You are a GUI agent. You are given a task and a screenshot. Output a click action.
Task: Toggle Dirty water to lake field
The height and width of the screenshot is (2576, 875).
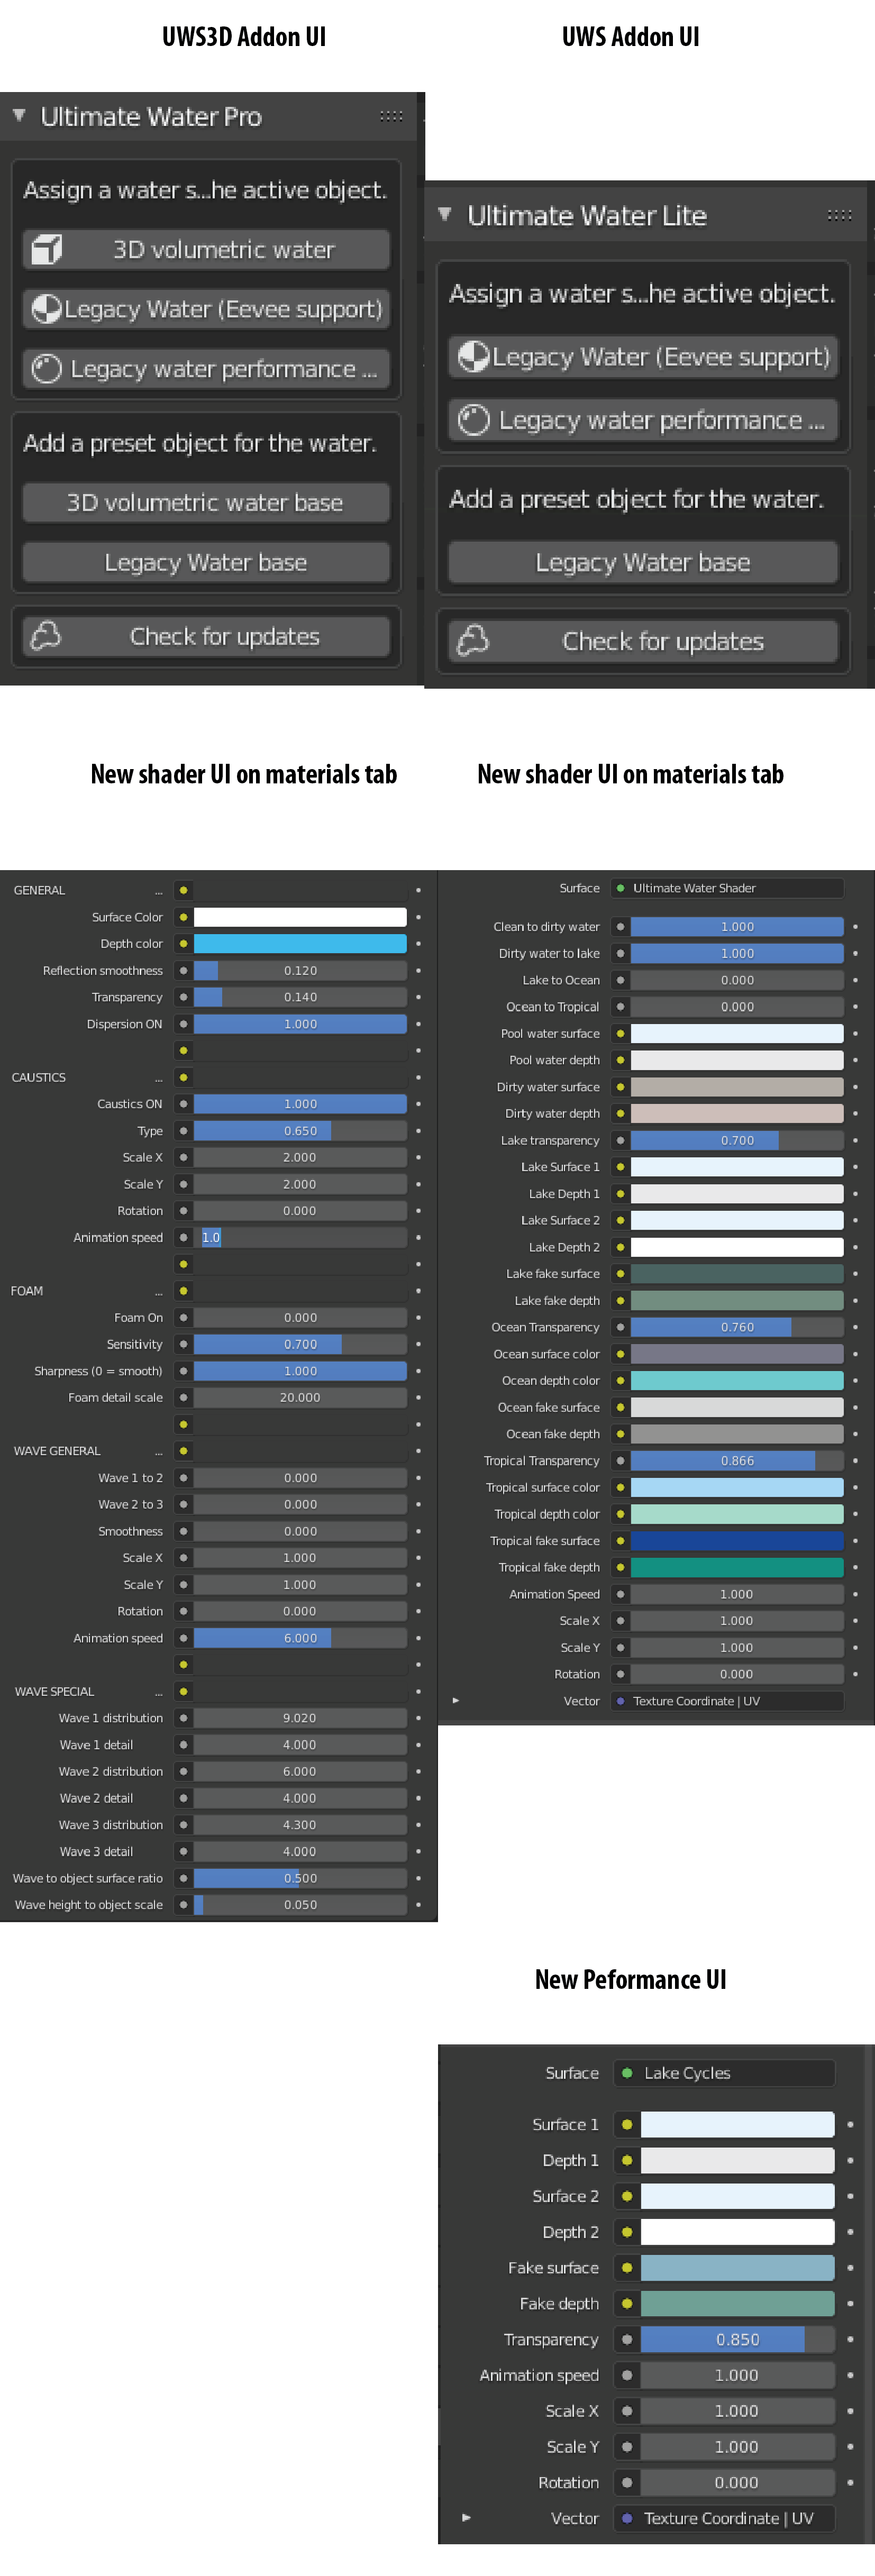tap(737, 953)
